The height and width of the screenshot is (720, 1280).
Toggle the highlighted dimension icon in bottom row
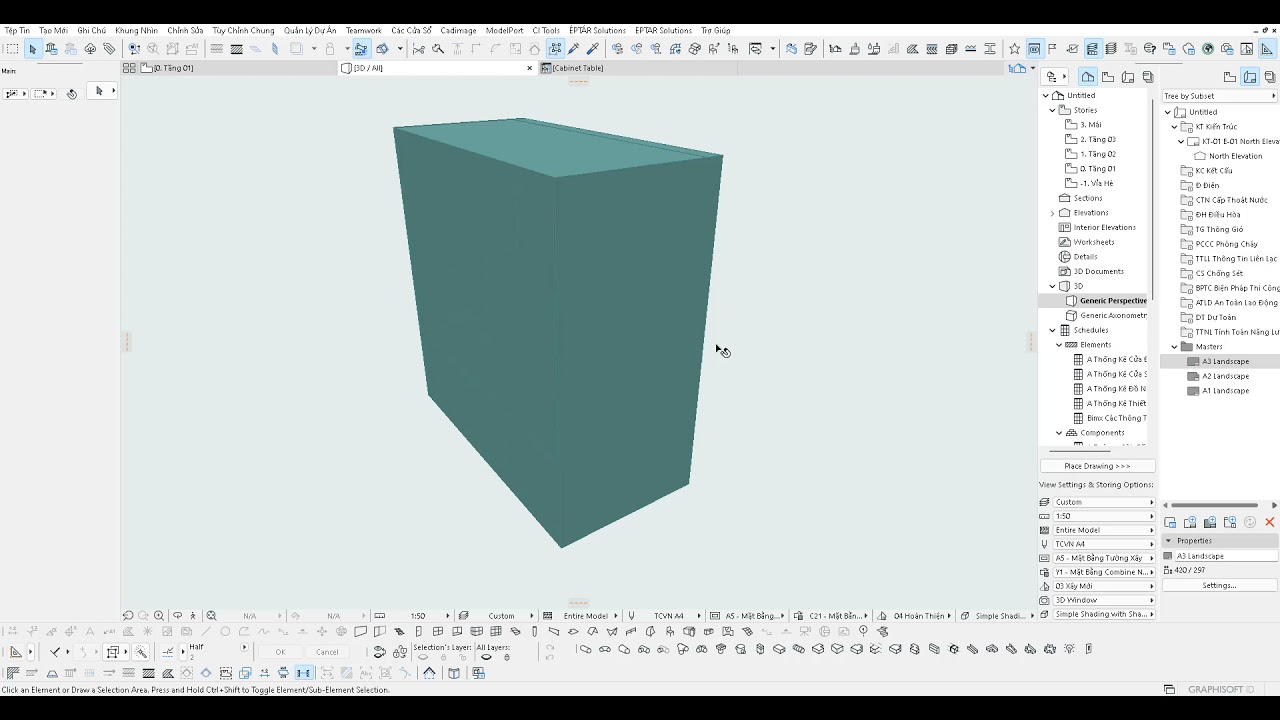coord(303,673)
